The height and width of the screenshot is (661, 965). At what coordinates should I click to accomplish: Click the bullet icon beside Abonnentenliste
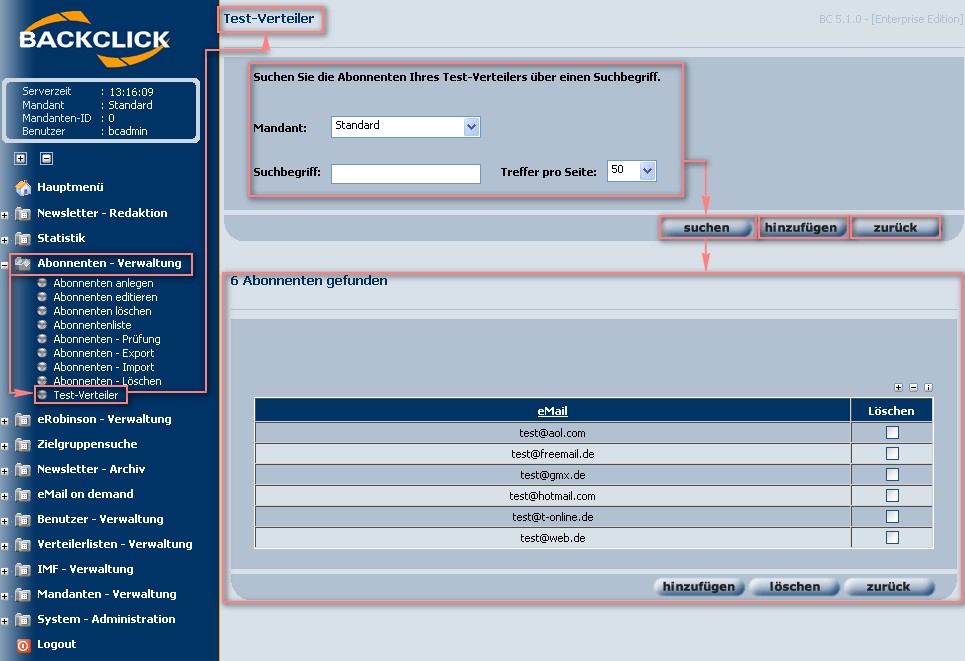point(42,325)
